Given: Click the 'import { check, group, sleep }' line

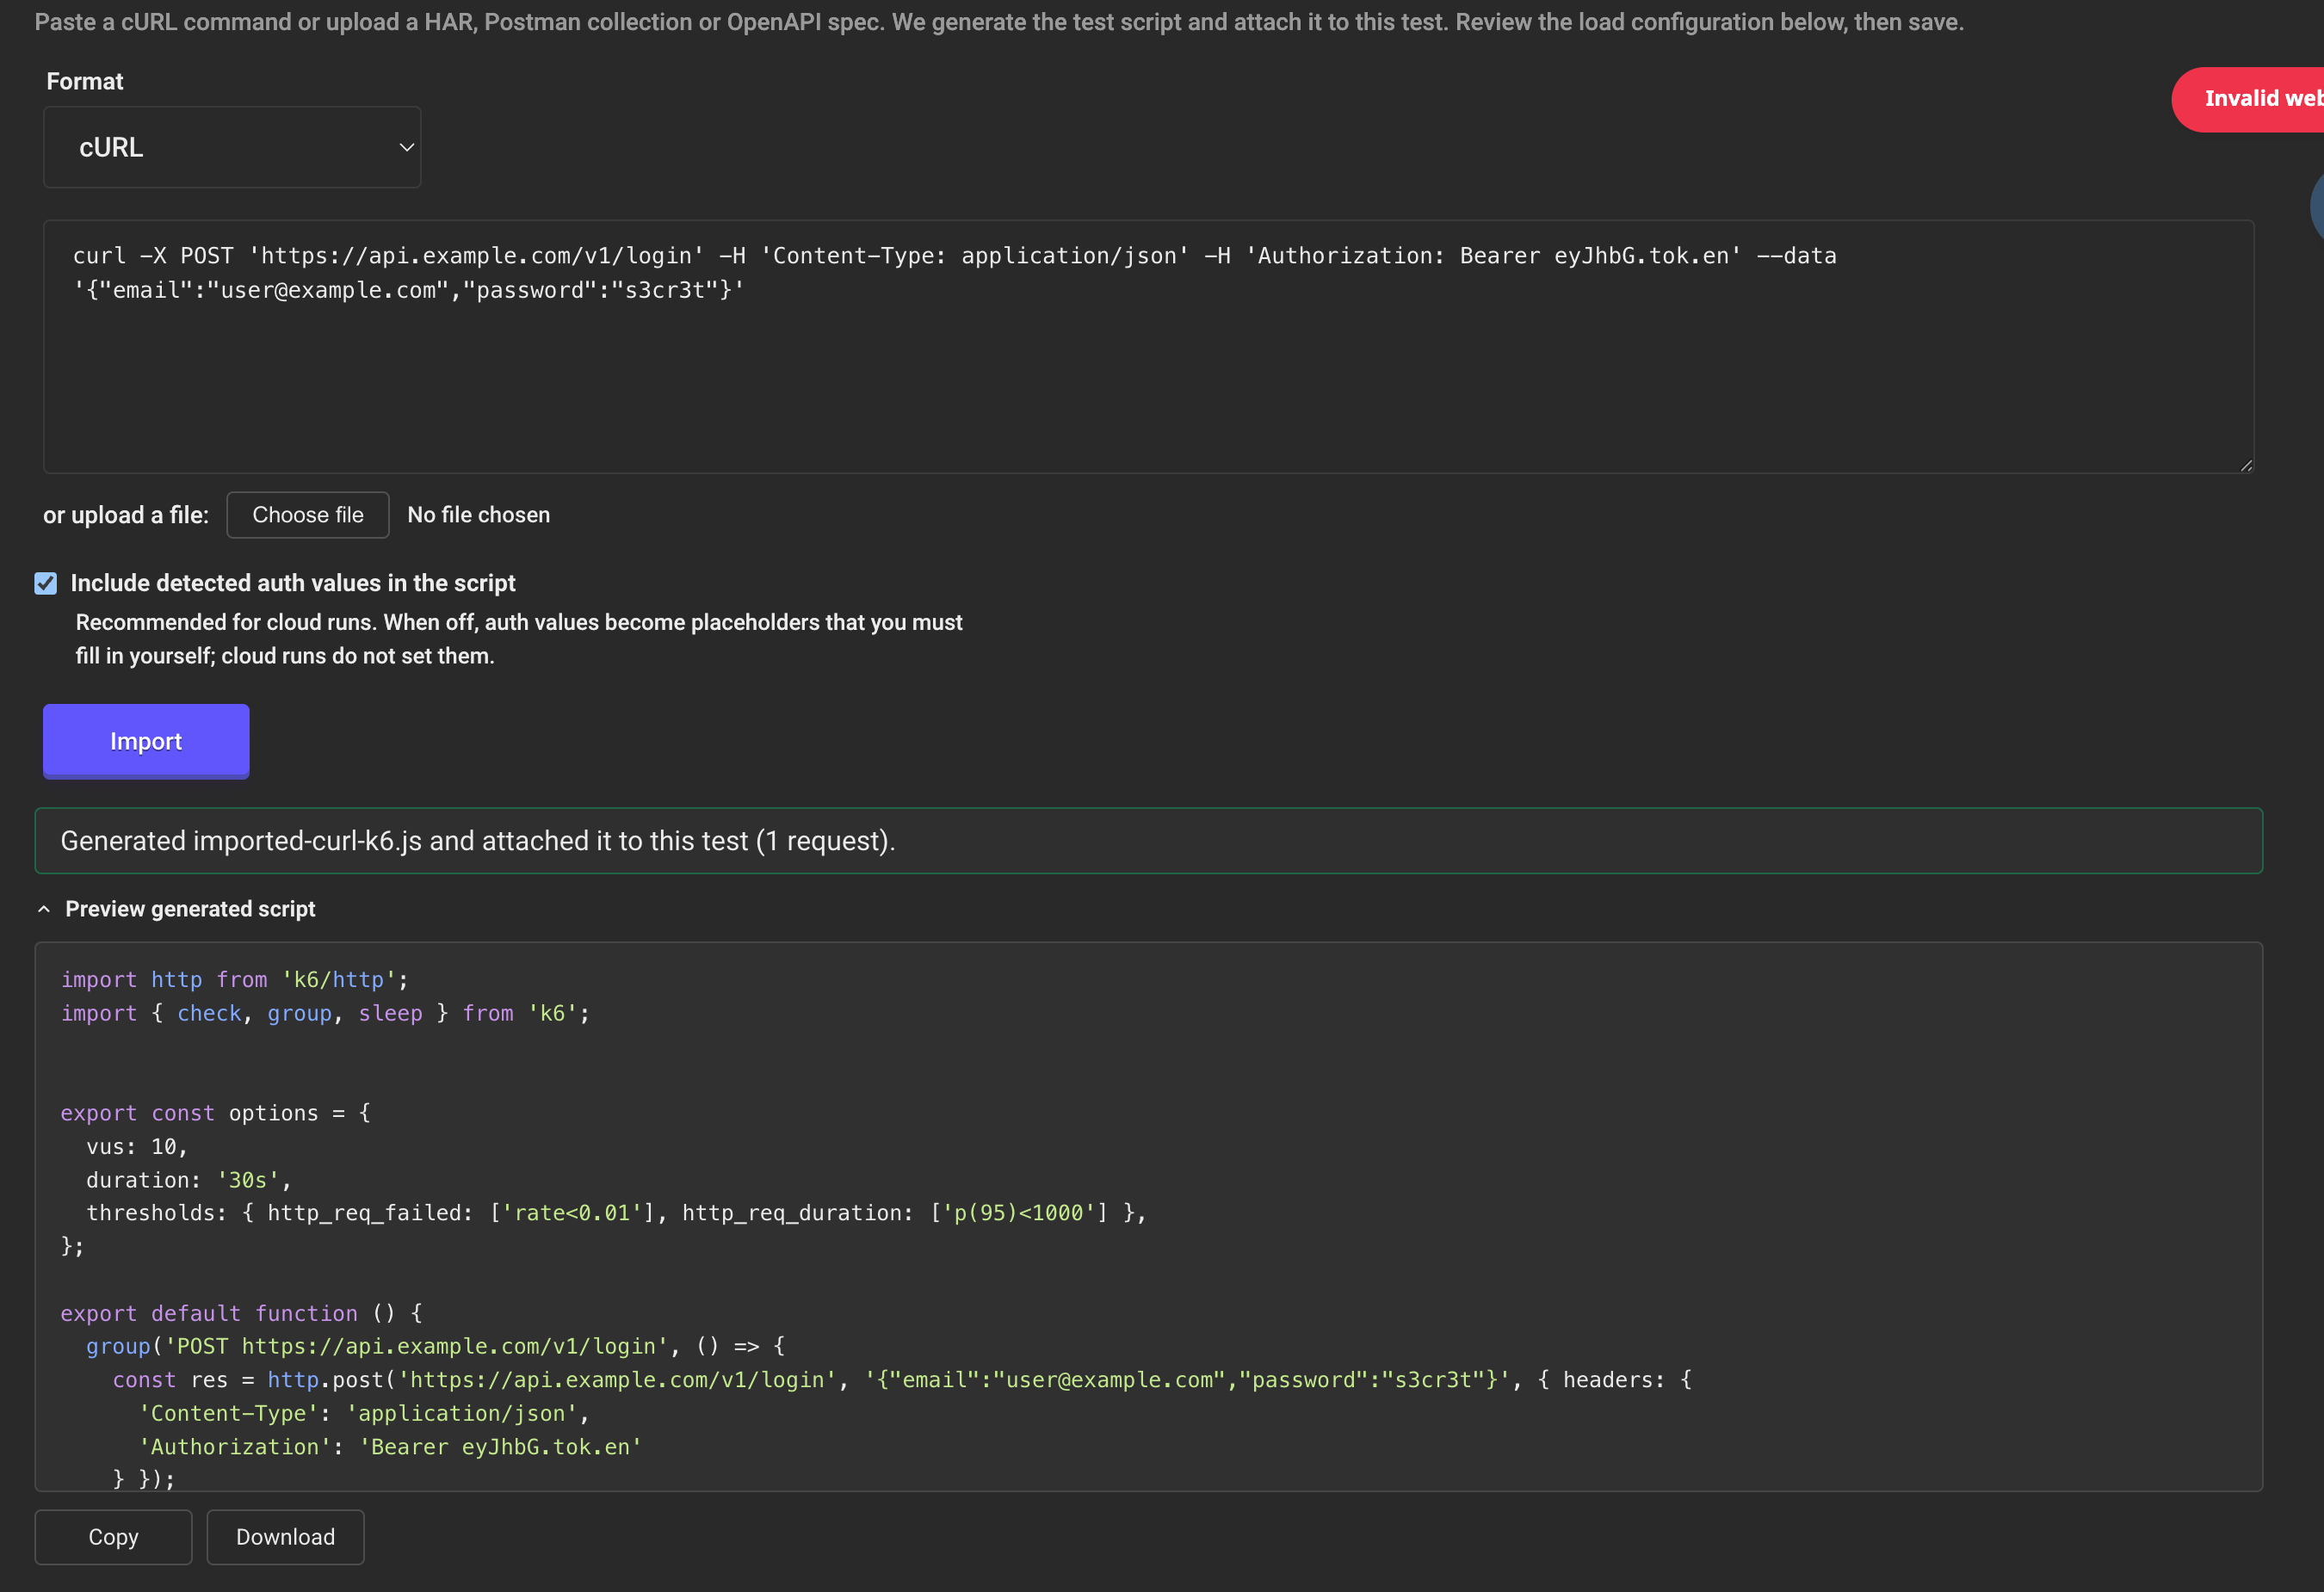Looking at the screenshot, I should [325, 1013].
